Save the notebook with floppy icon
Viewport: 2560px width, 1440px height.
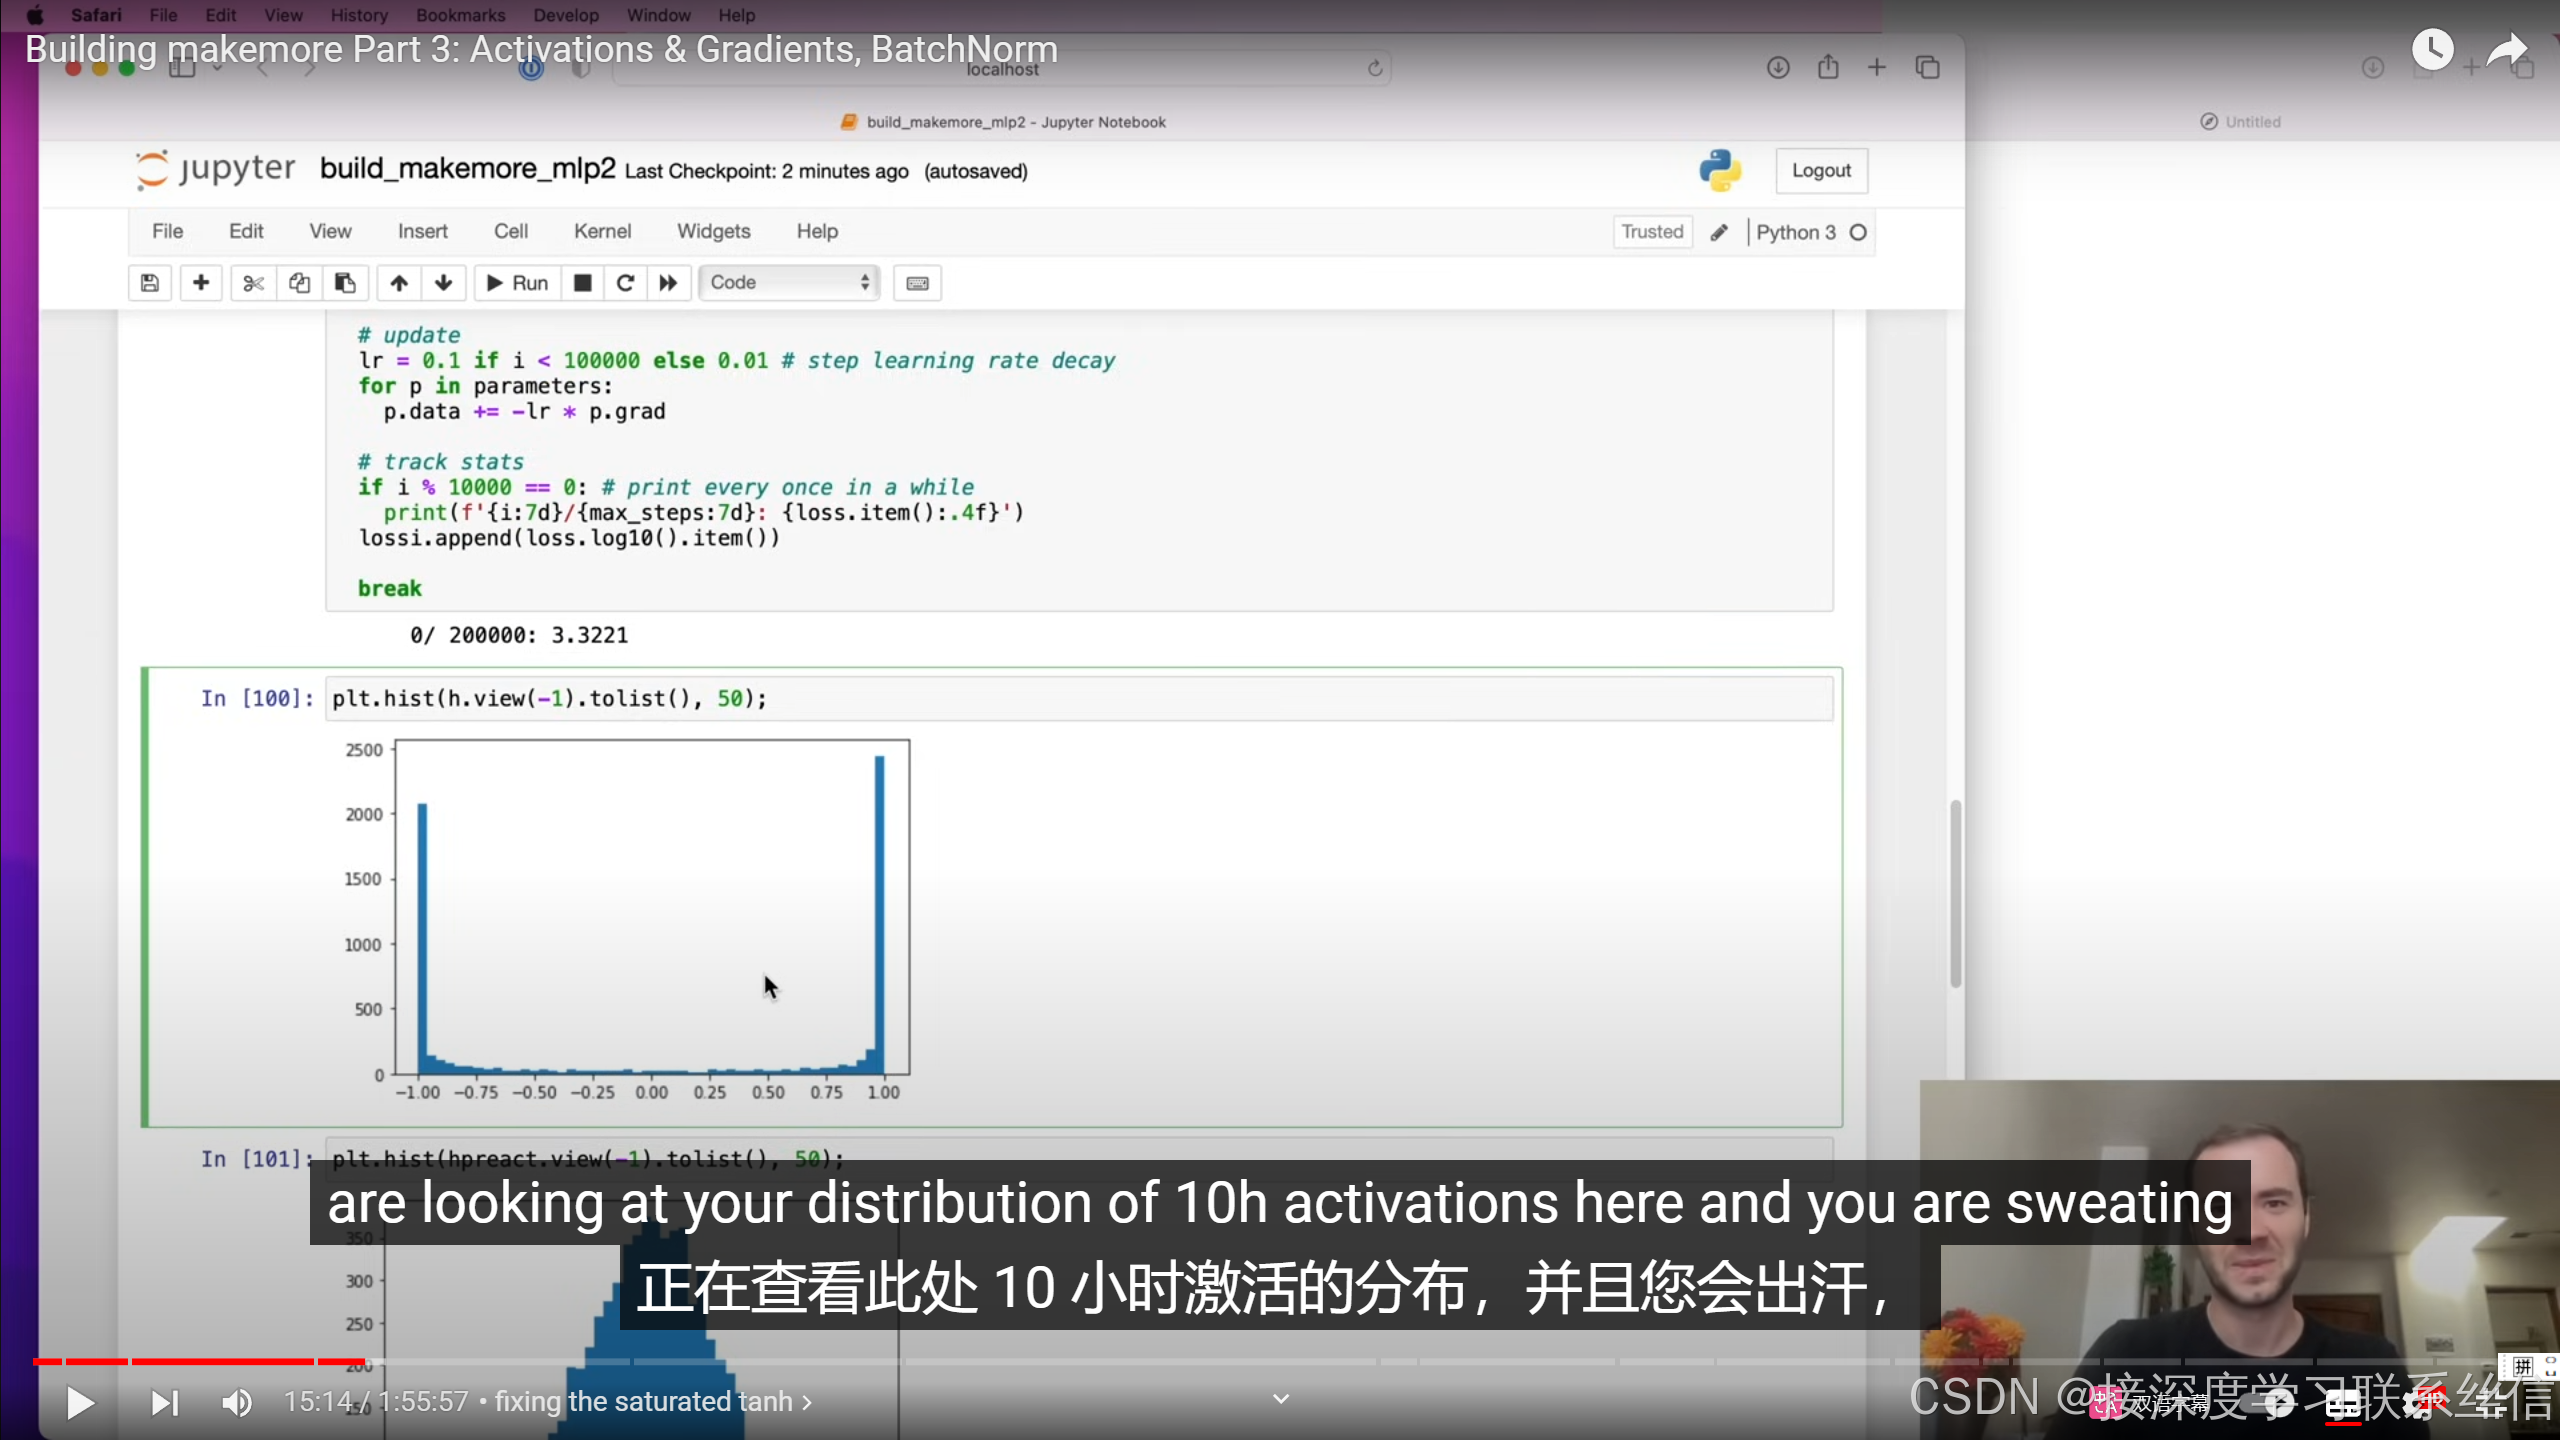150,283
